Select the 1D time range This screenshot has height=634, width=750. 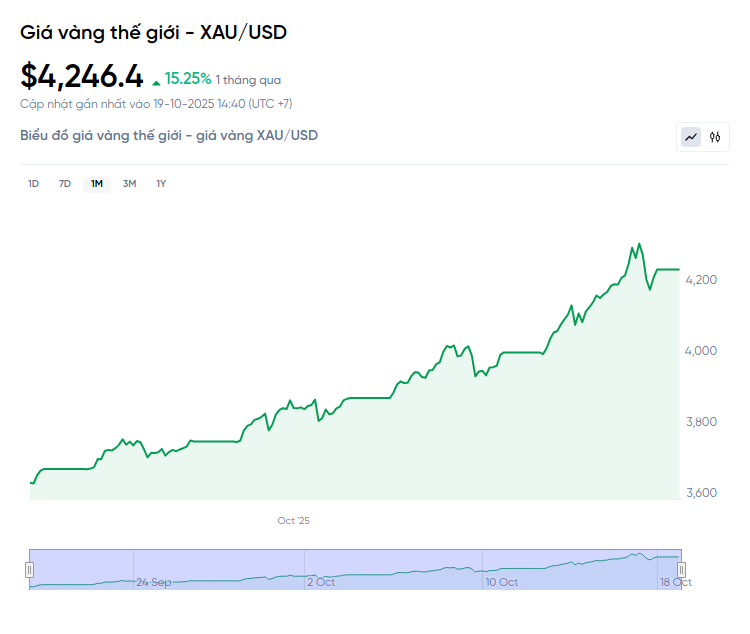33,183
